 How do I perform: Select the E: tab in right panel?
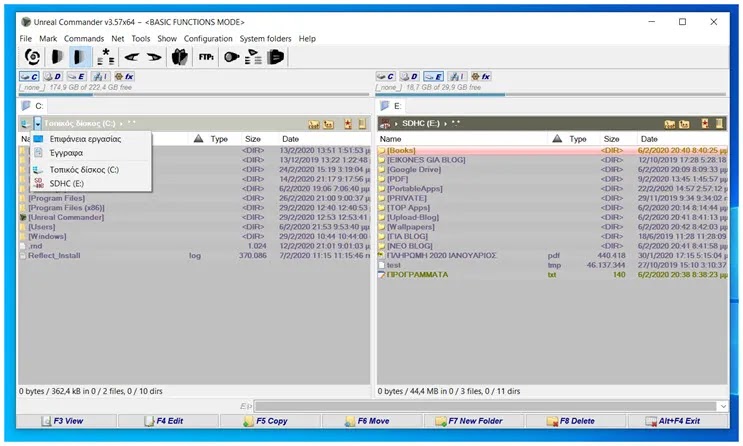[x=391, y=106]
